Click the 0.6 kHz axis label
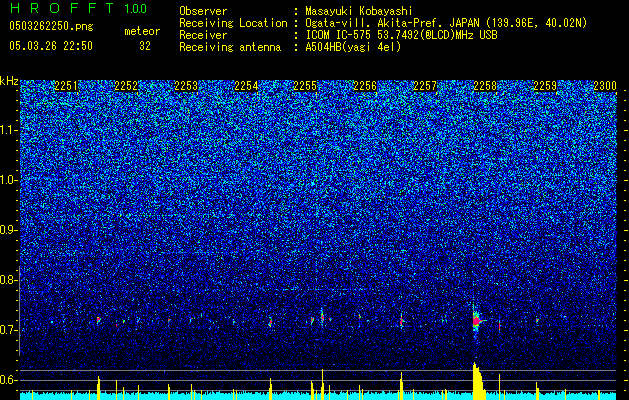The height and width of the screenshot is (400, 629). click(9, 380)
